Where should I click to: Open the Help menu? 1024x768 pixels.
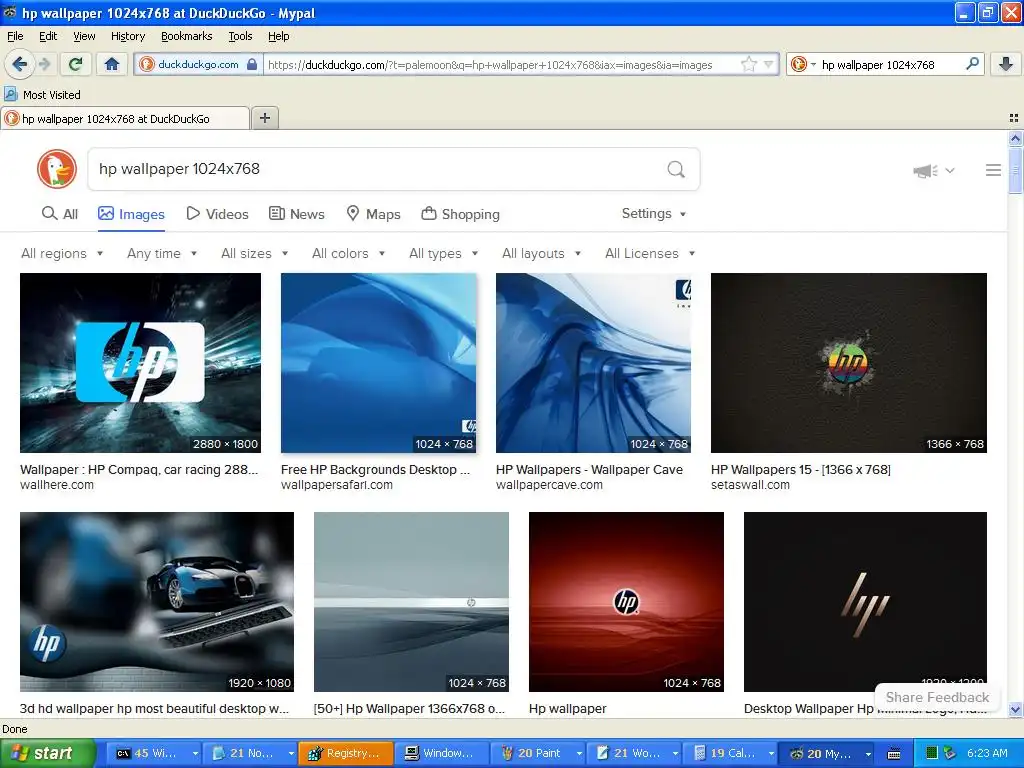point(278,36)
